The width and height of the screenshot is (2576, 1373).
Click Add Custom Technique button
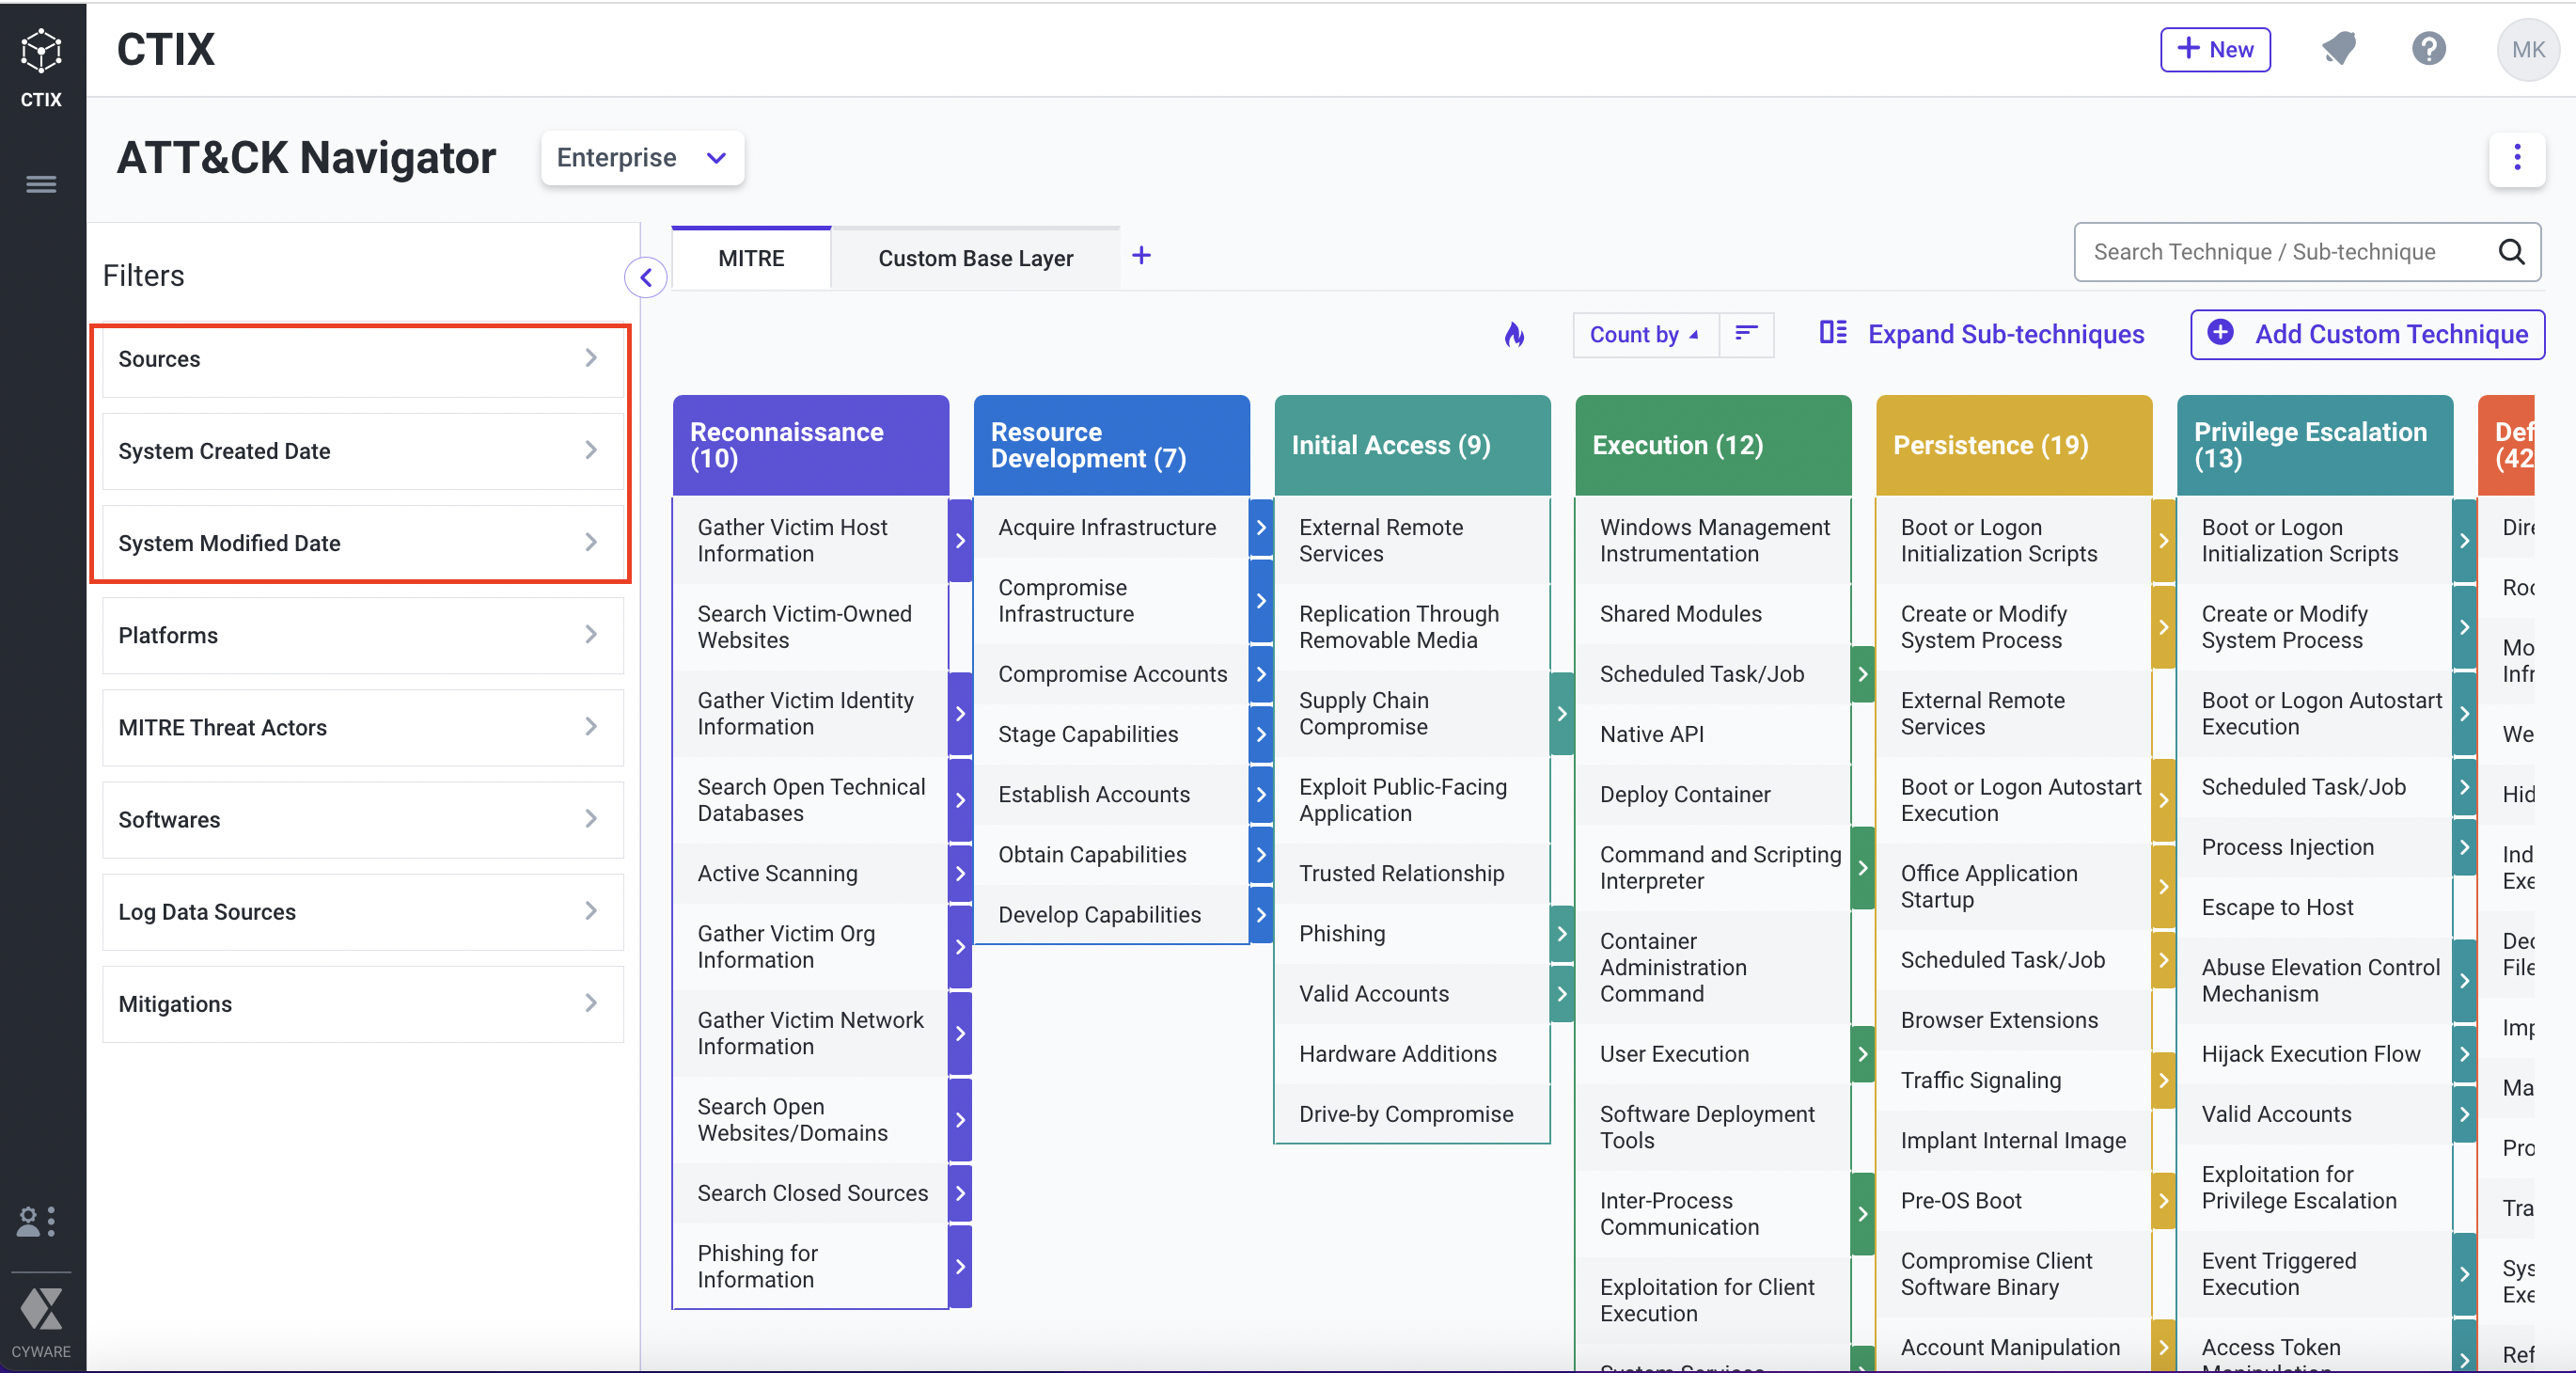point(2366,334)
